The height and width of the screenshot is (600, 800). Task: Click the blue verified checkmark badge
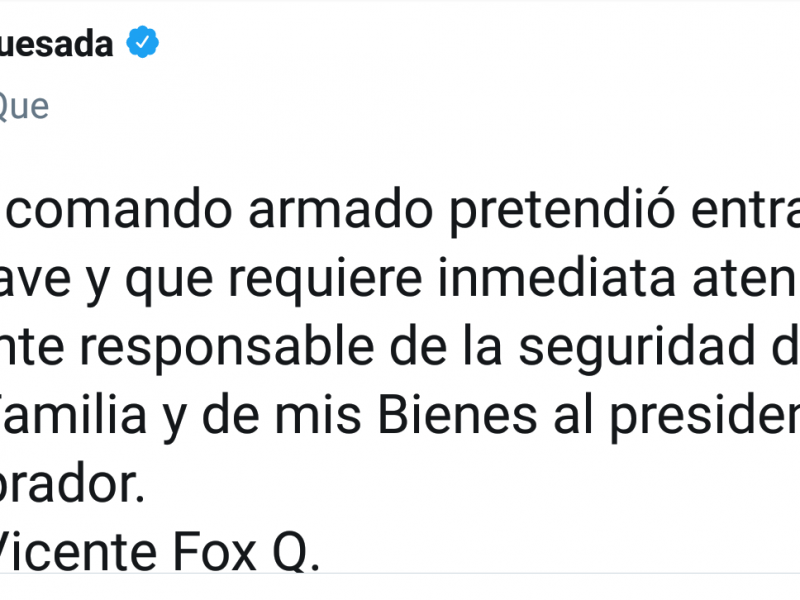(142, 42)
